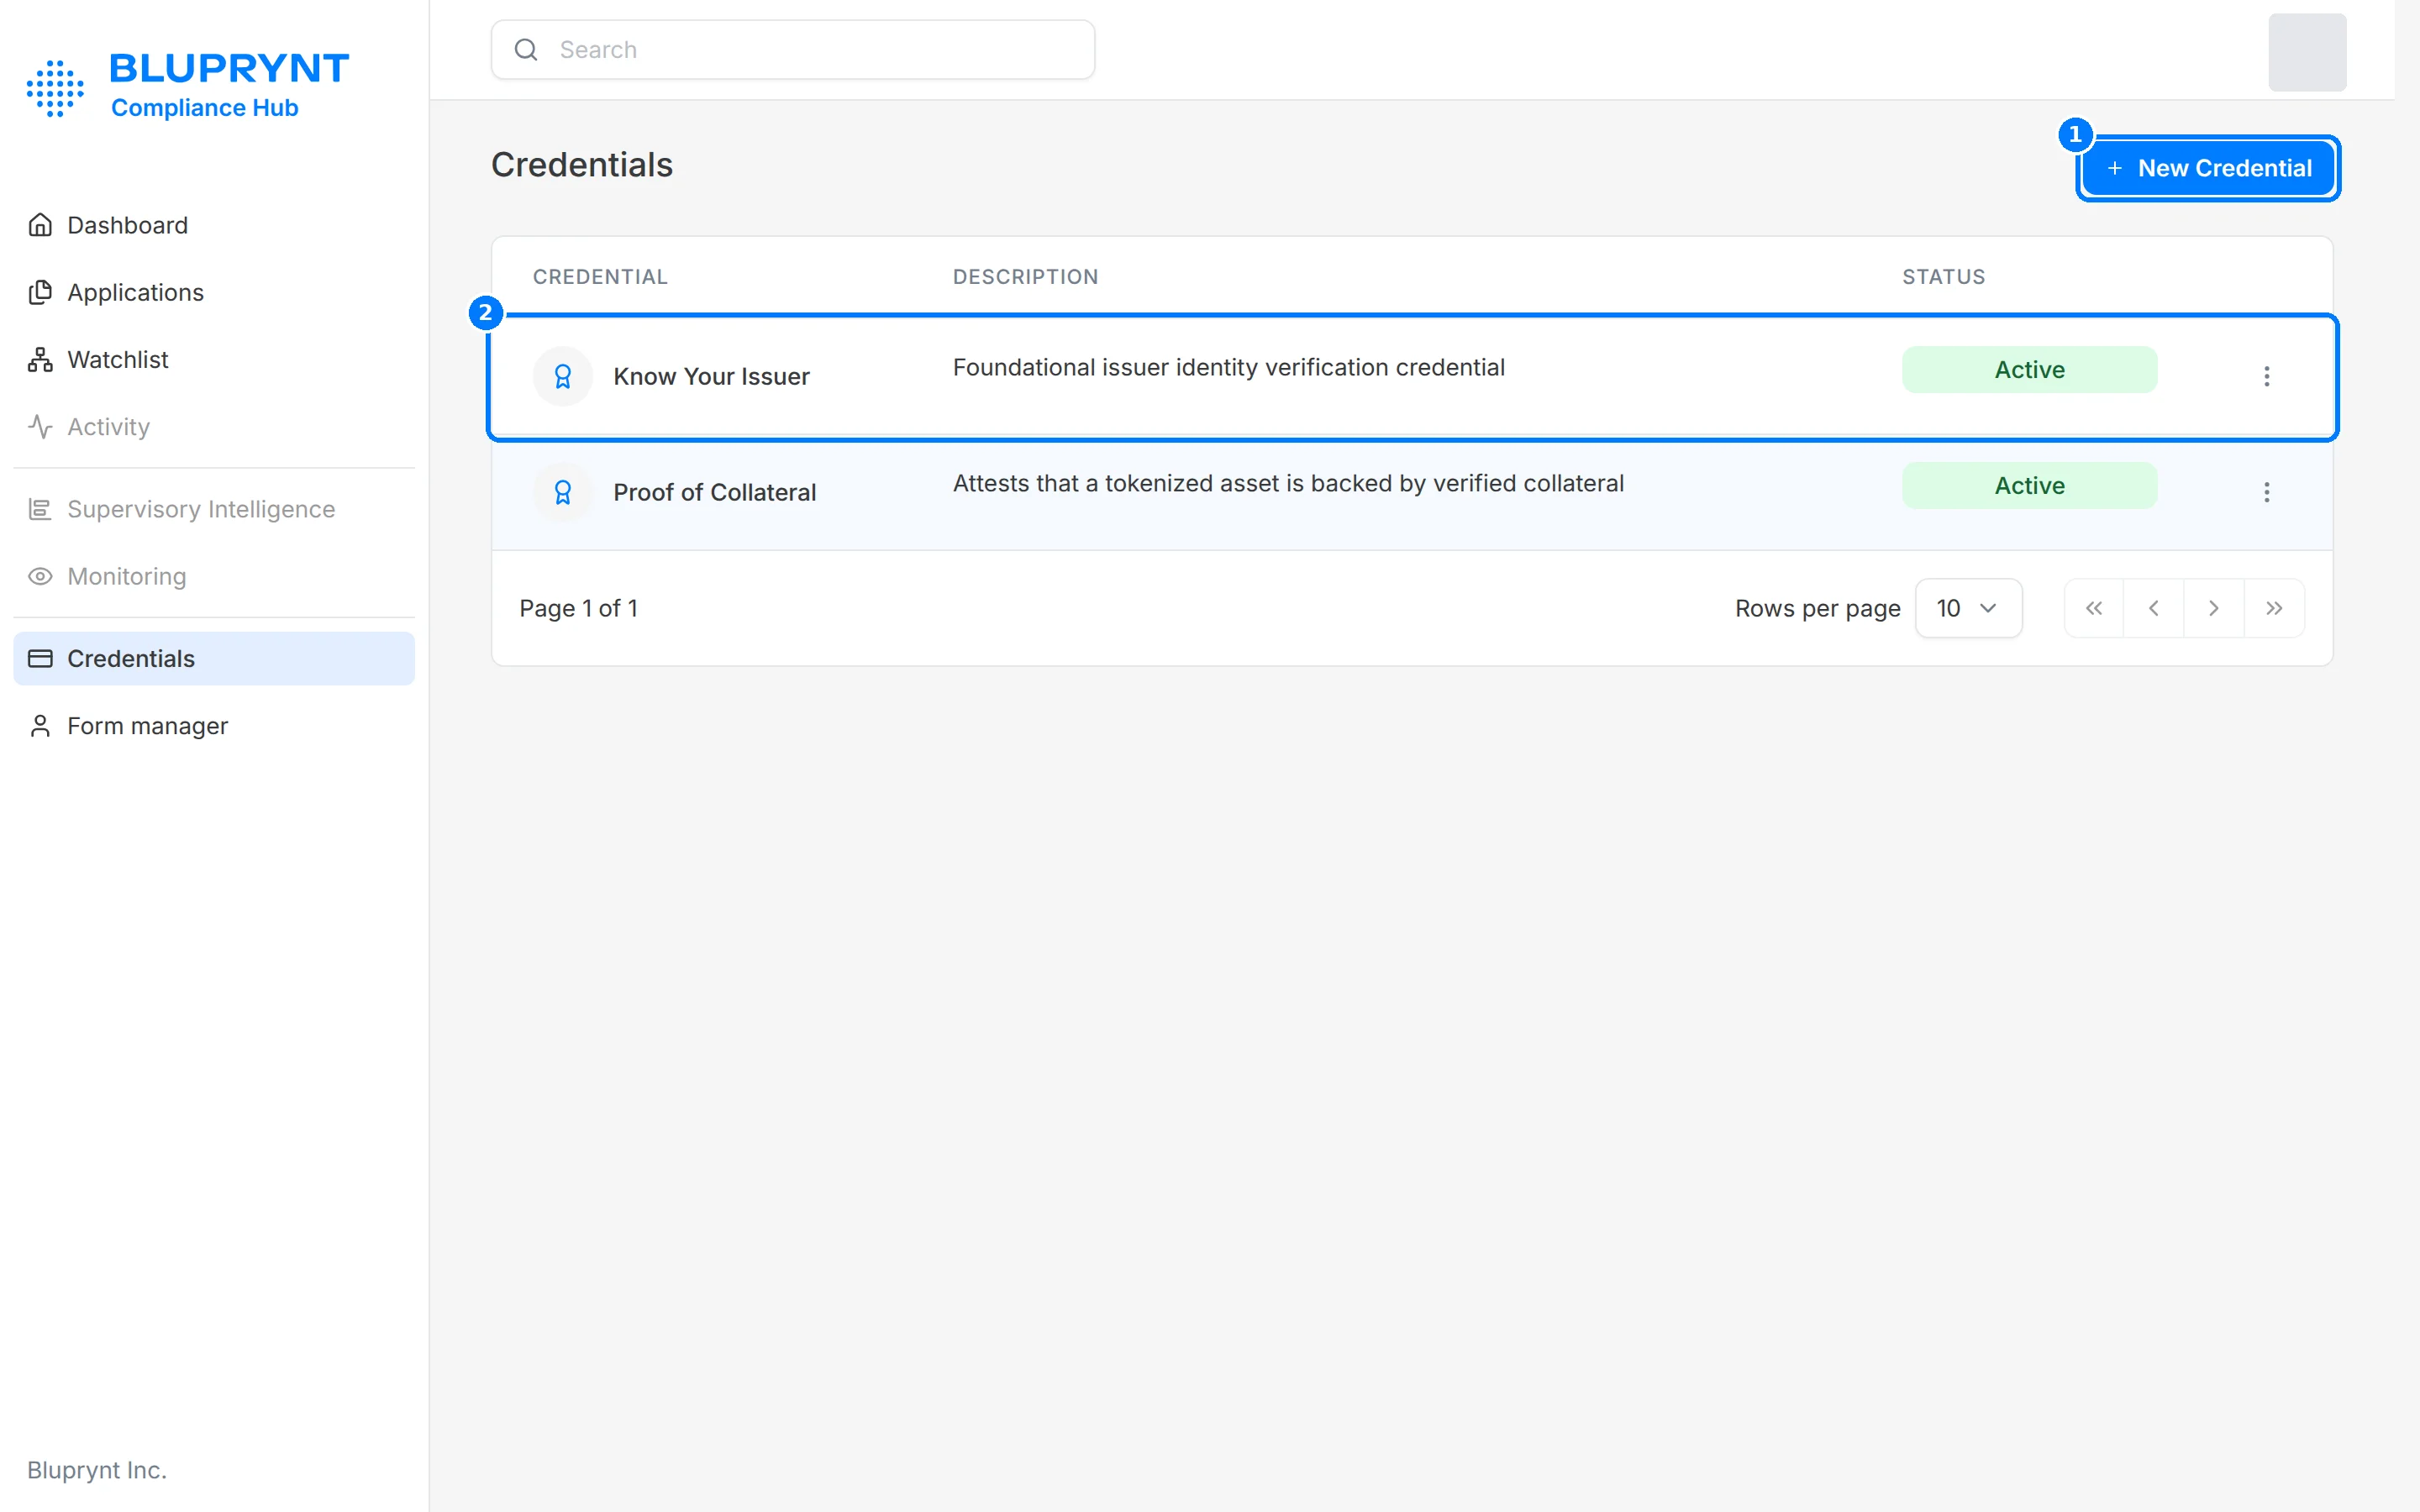Click the Applications documents icon

click(40, 292)
